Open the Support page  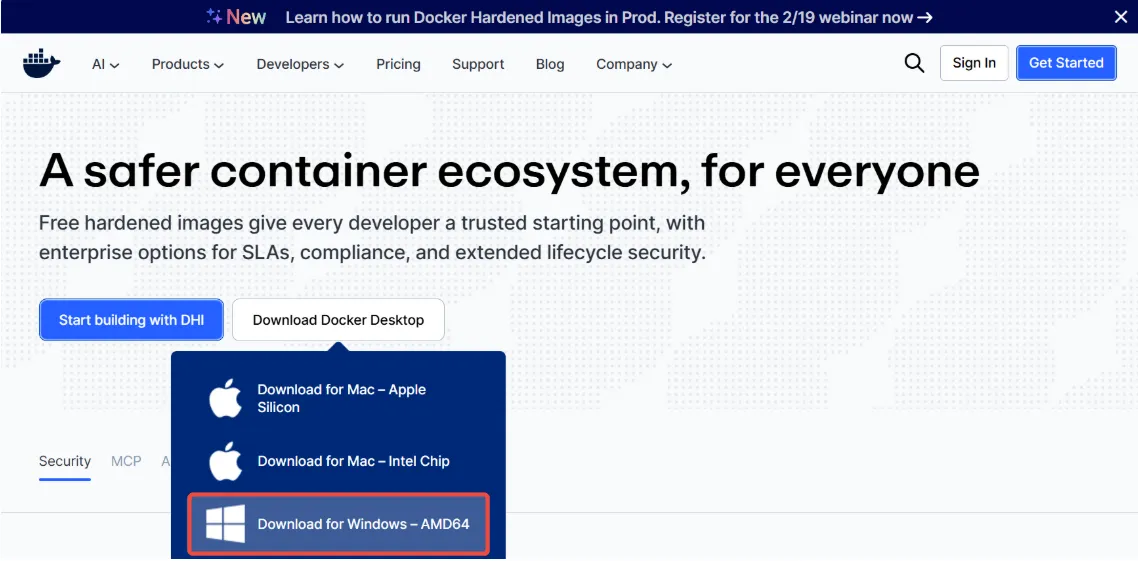[x=478, y=64]
